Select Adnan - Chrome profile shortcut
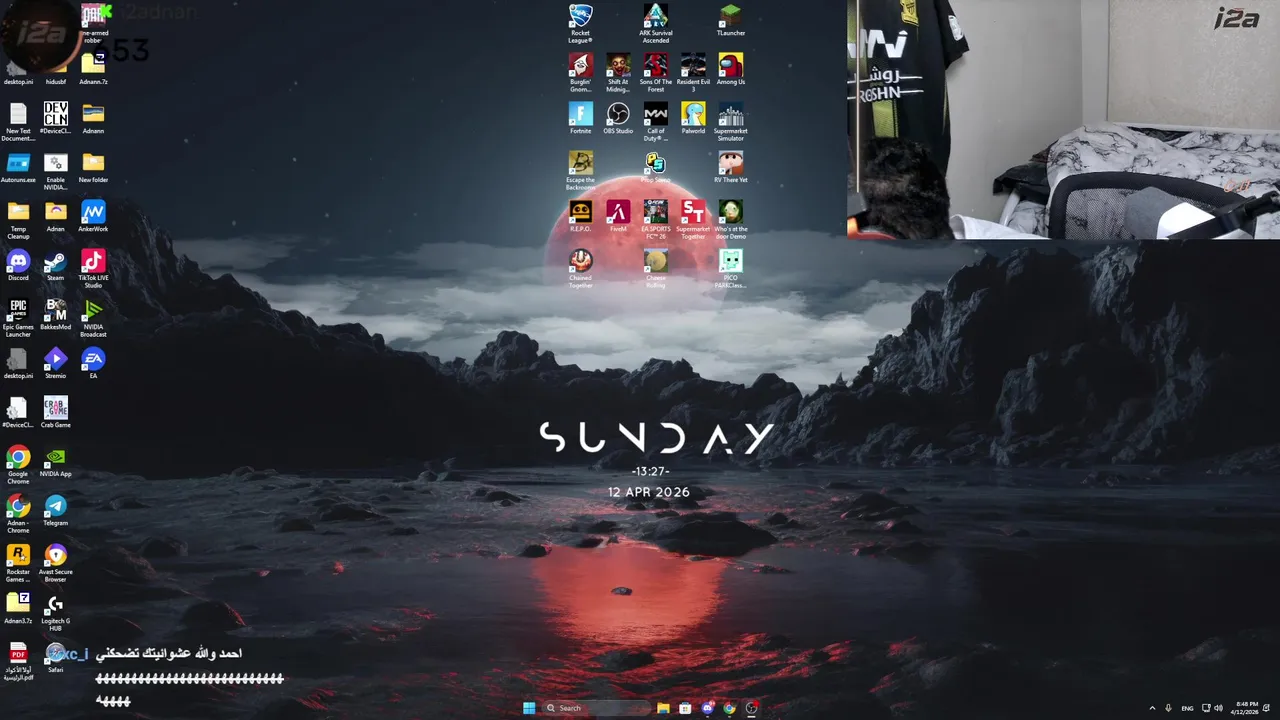1280x720 pixels. click(x=18, y=513)
